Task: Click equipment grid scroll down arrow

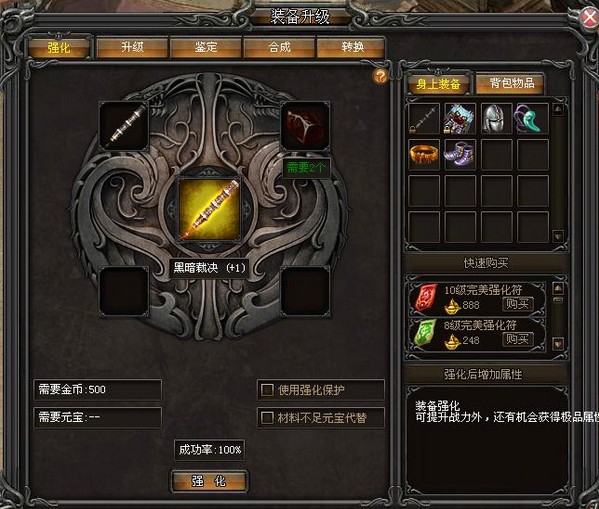Action: (x=558, y=236)
